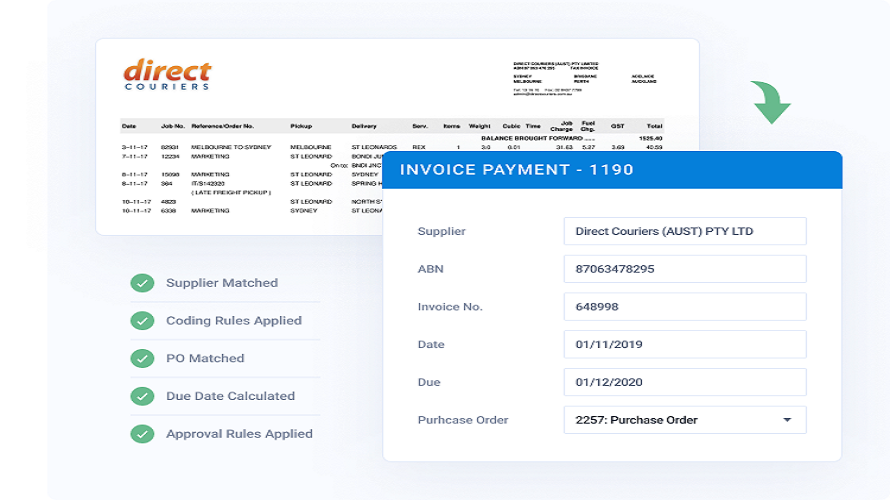
Task: Click 'MELBOURNE TO SYDNEY' reference cell
Action: click(x=231, y=147)
